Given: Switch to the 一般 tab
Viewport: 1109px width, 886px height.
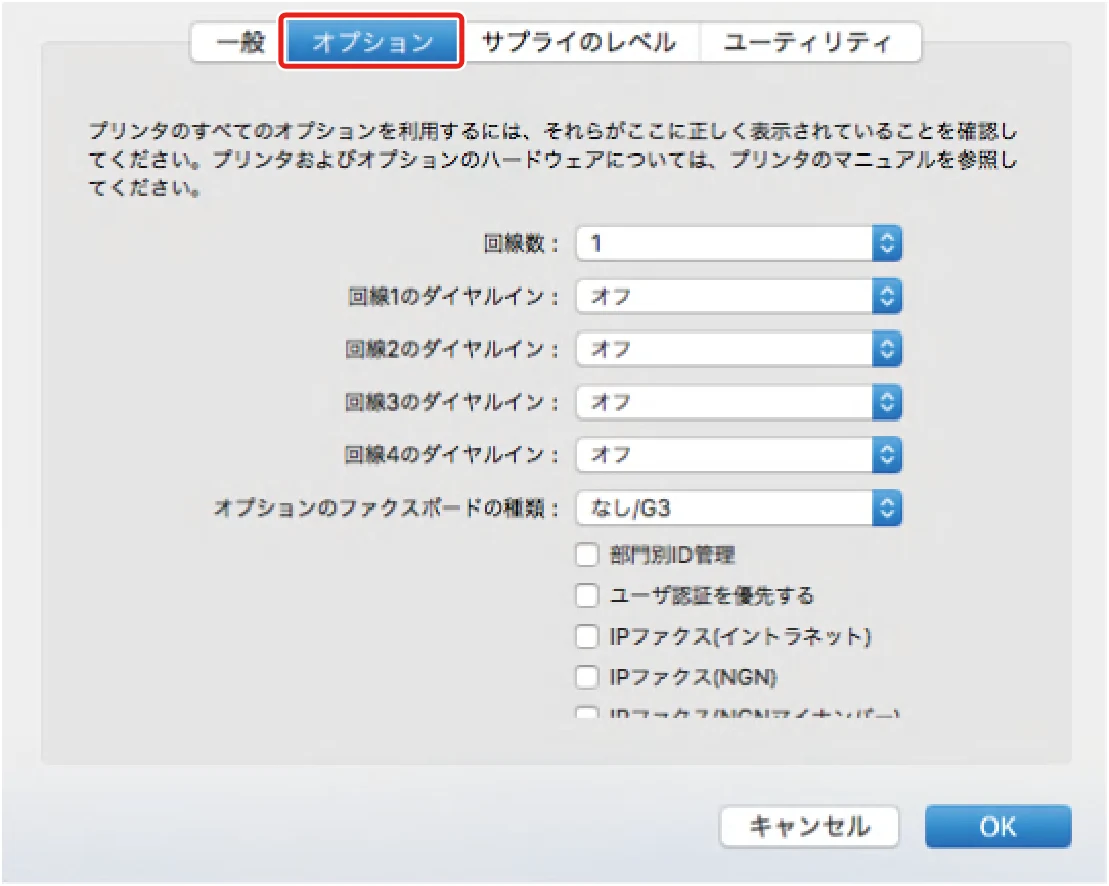Looking at the screenshot, I should point(240,42).
